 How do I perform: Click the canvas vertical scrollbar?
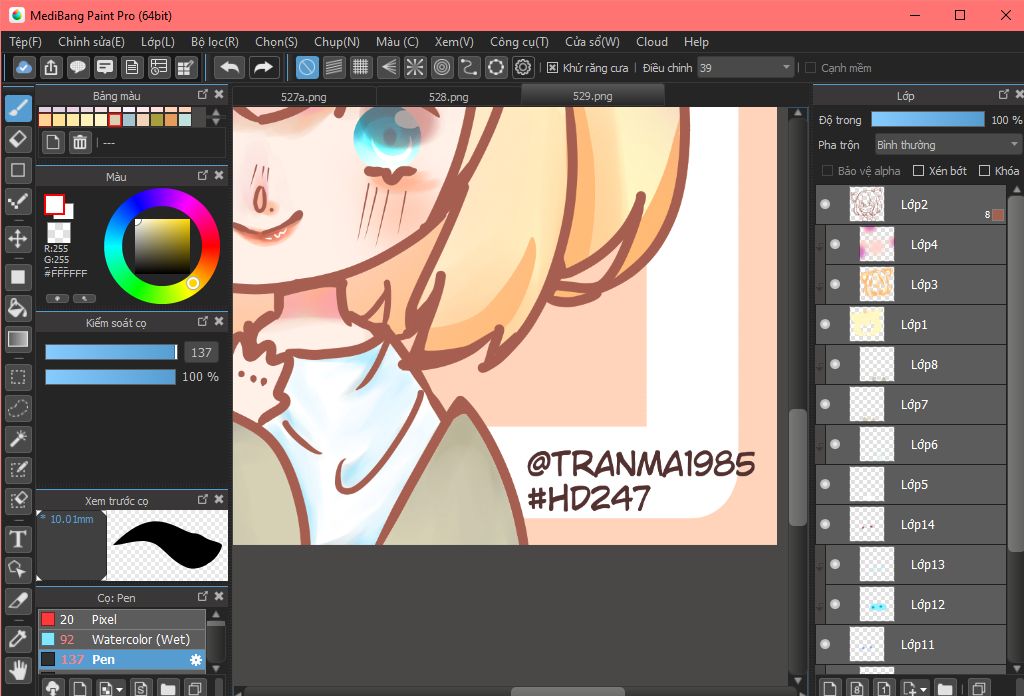797,467
